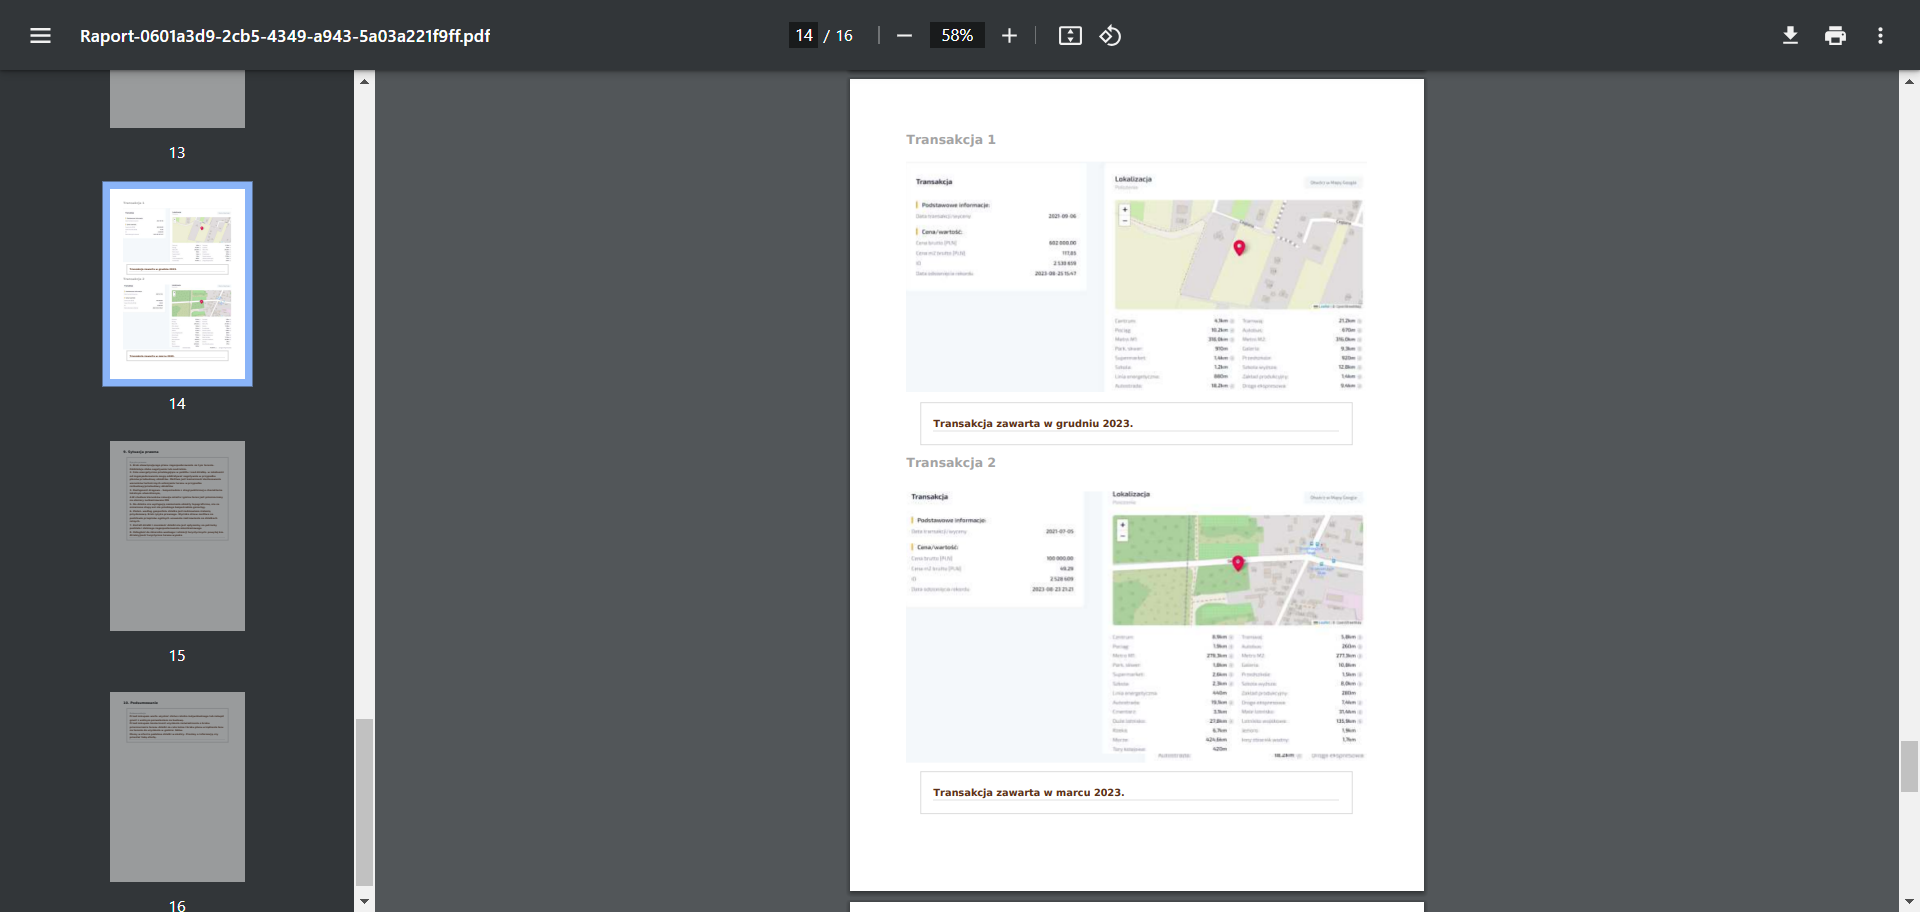Click the Lokalizacja label in Transakcja 2
Screen dimensions: 1920x912
(x=1131, y=494)
